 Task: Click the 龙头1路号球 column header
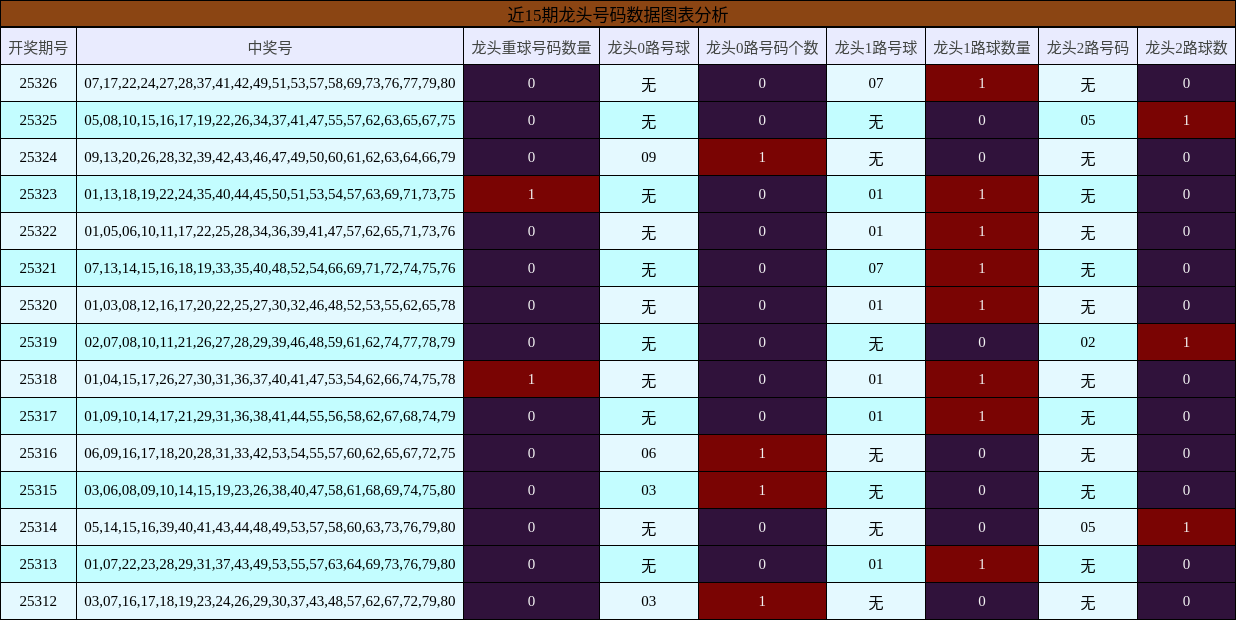(x=875, y=47)
